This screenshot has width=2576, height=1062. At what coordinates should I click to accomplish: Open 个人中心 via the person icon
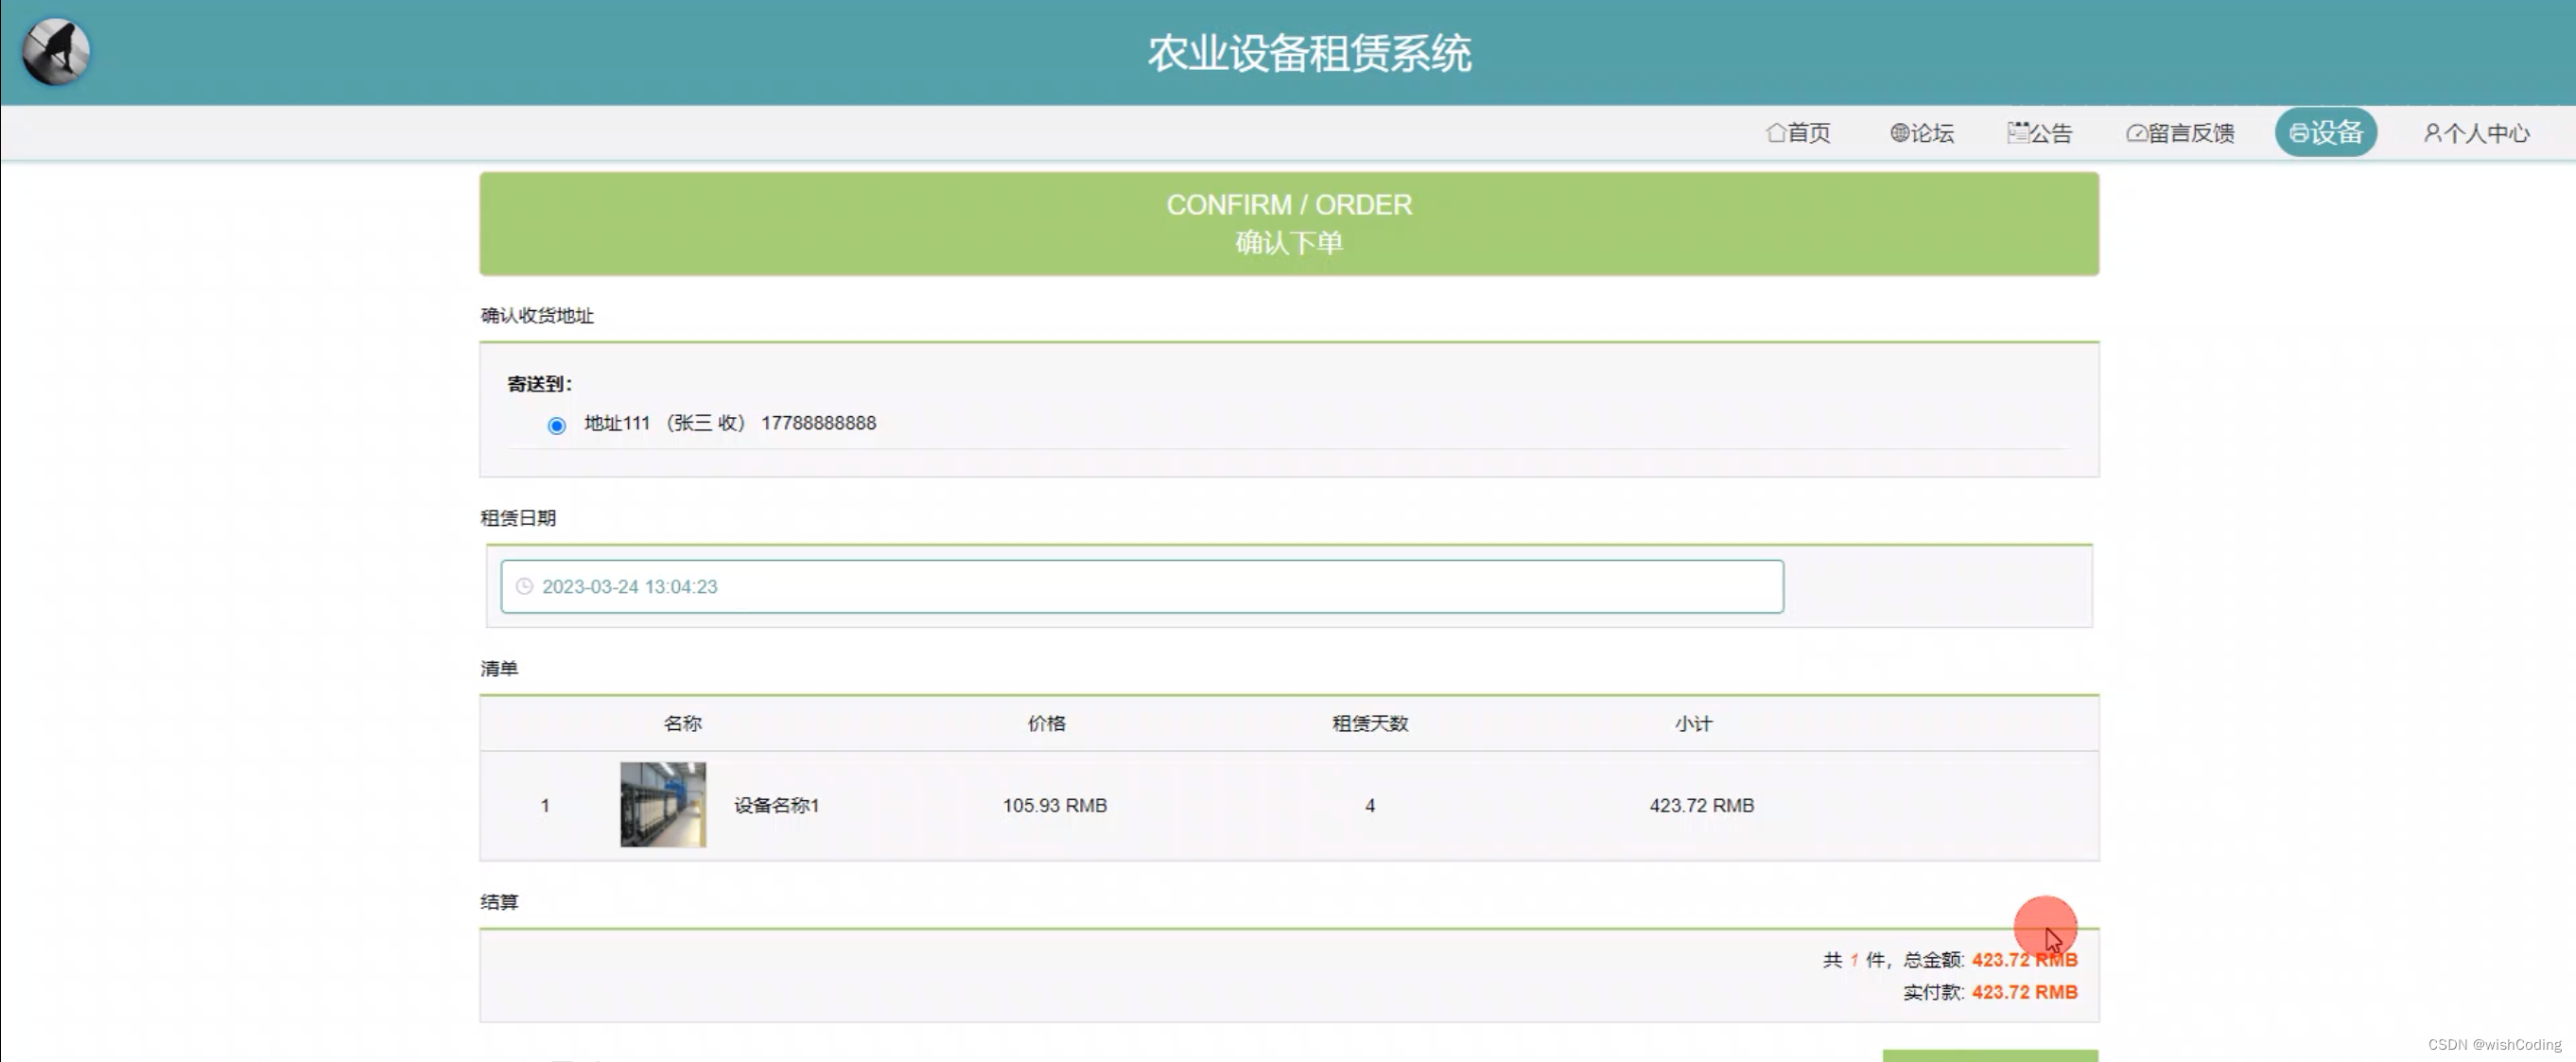[x=2432, y=133]
